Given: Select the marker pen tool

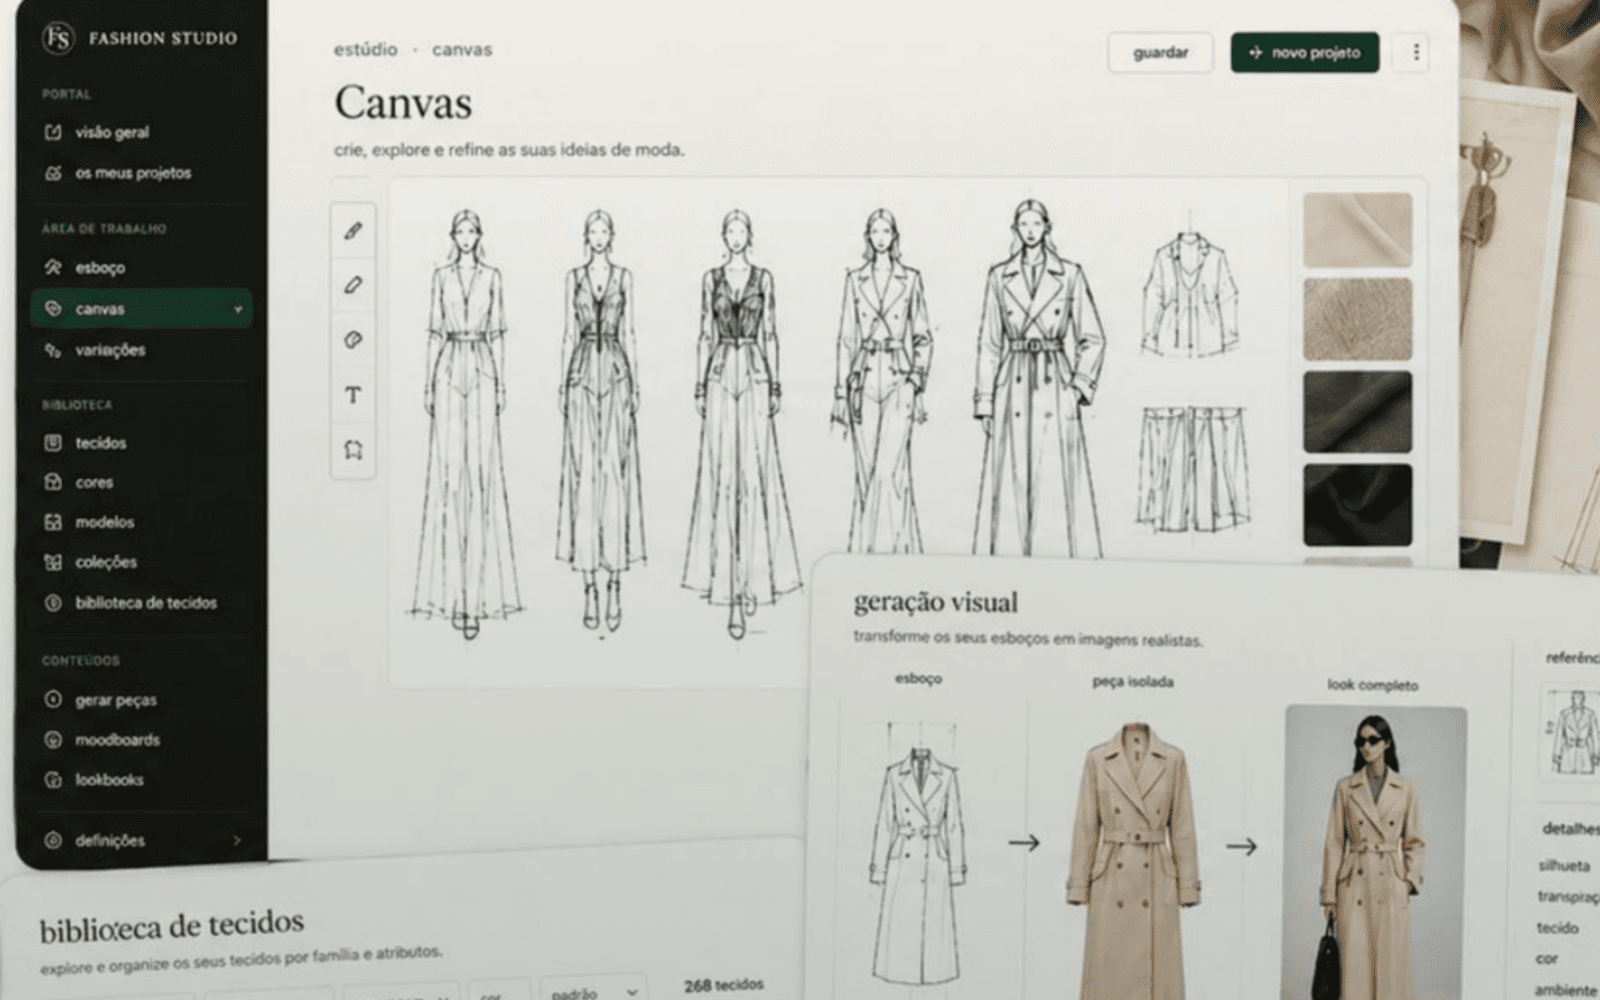Looking at the screenshot, I should [352, 286].
